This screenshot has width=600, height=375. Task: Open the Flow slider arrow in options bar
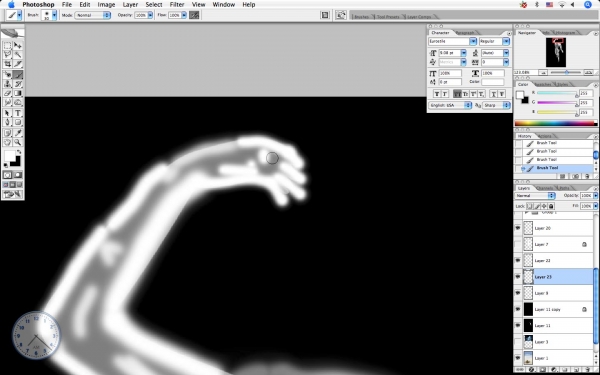tap(184, 15)
